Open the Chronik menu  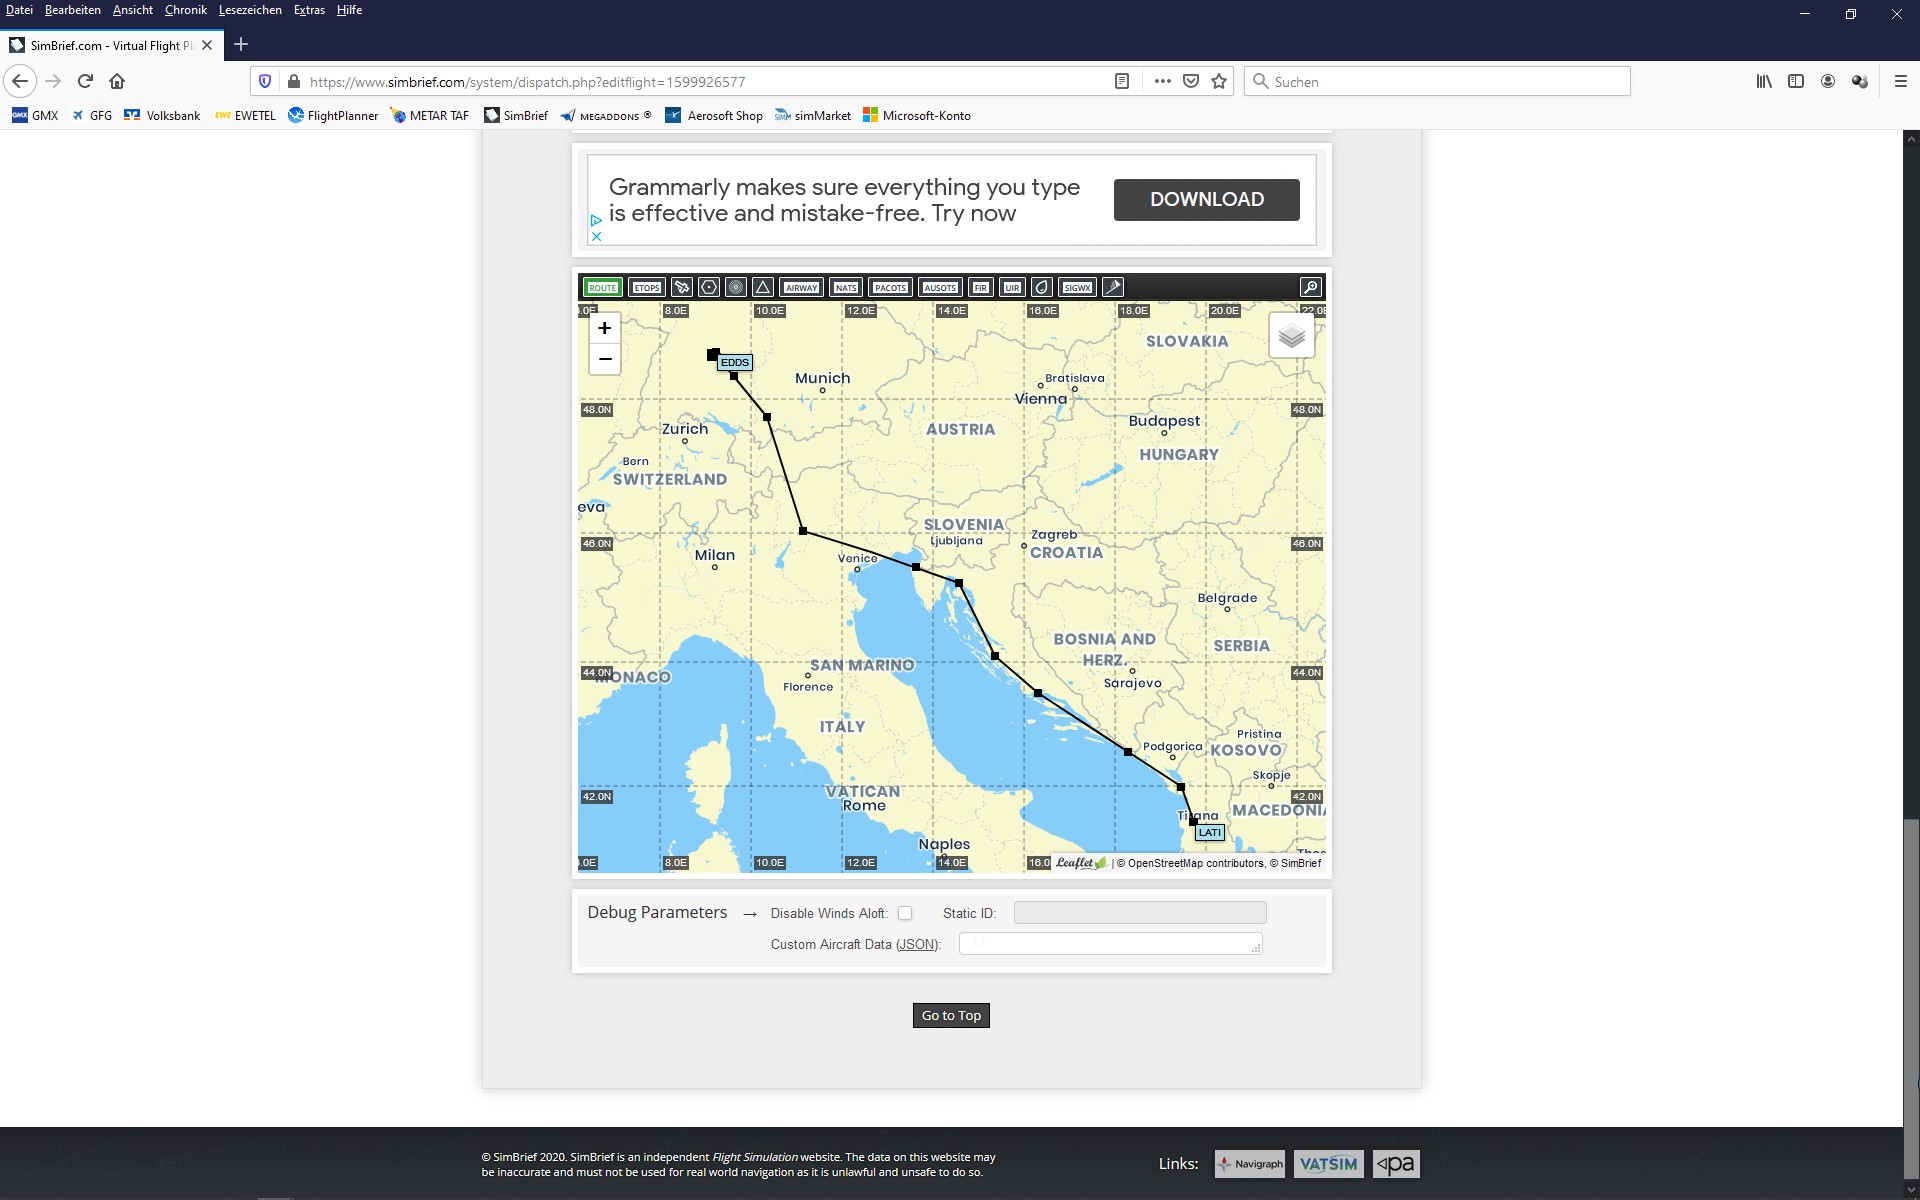[x=186, y=10]
